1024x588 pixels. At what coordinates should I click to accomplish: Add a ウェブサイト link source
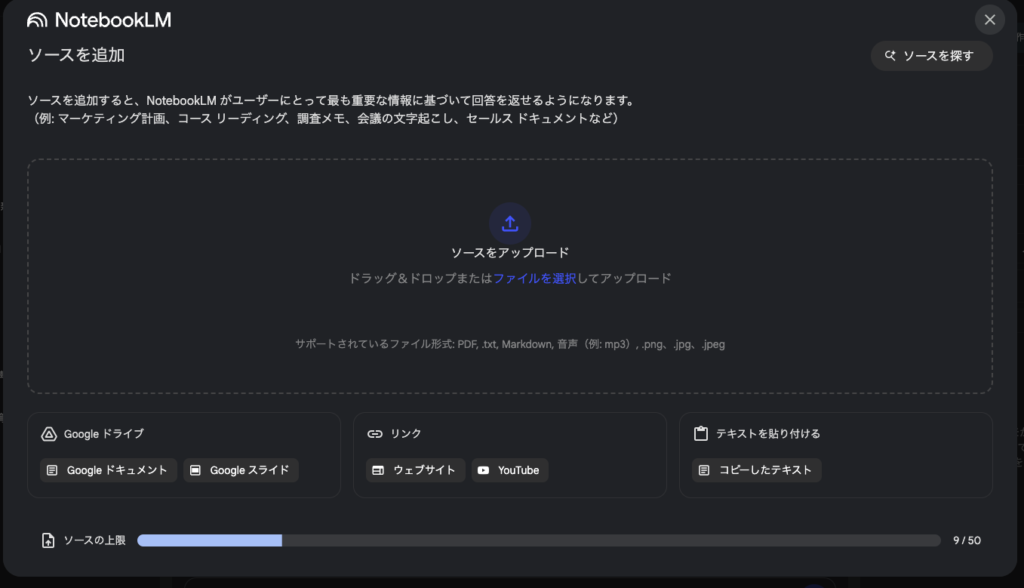point(415,470)
